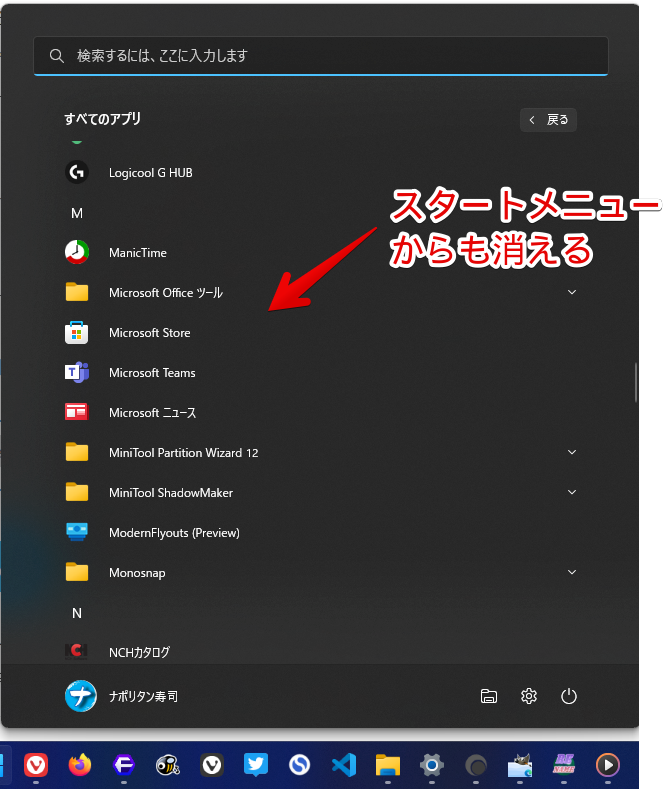Click the MiniTool Partition Wizard 12 folder icon
Image resolution: width=669 pixels, height=789 pixels.
coord(77,452)
